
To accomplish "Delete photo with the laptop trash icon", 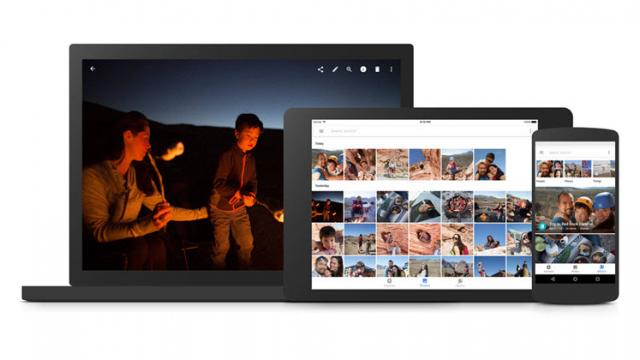I will [377, 69].
